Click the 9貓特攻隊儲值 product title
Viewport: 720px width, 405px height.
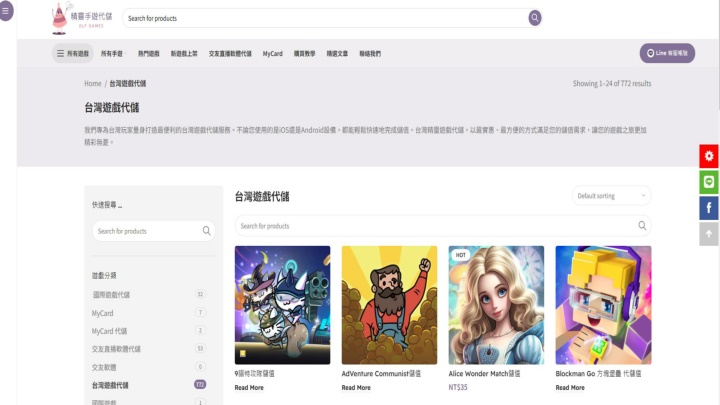(254, 374)
